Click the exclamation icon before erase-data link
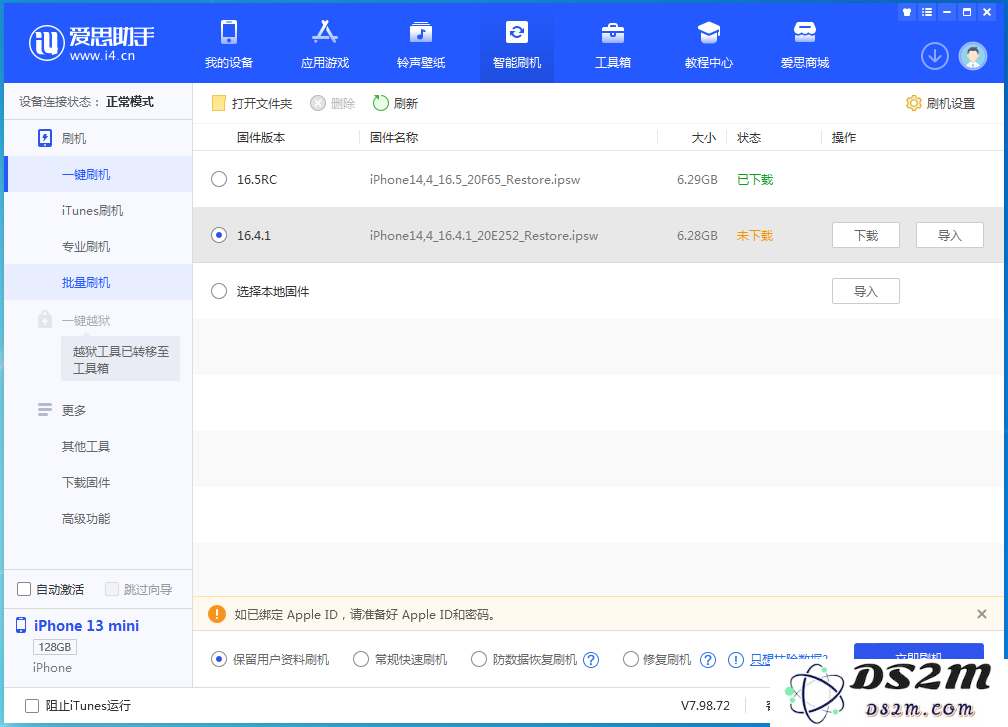The width and height of the screenshot is (1008, 727). tap(735, 660)
